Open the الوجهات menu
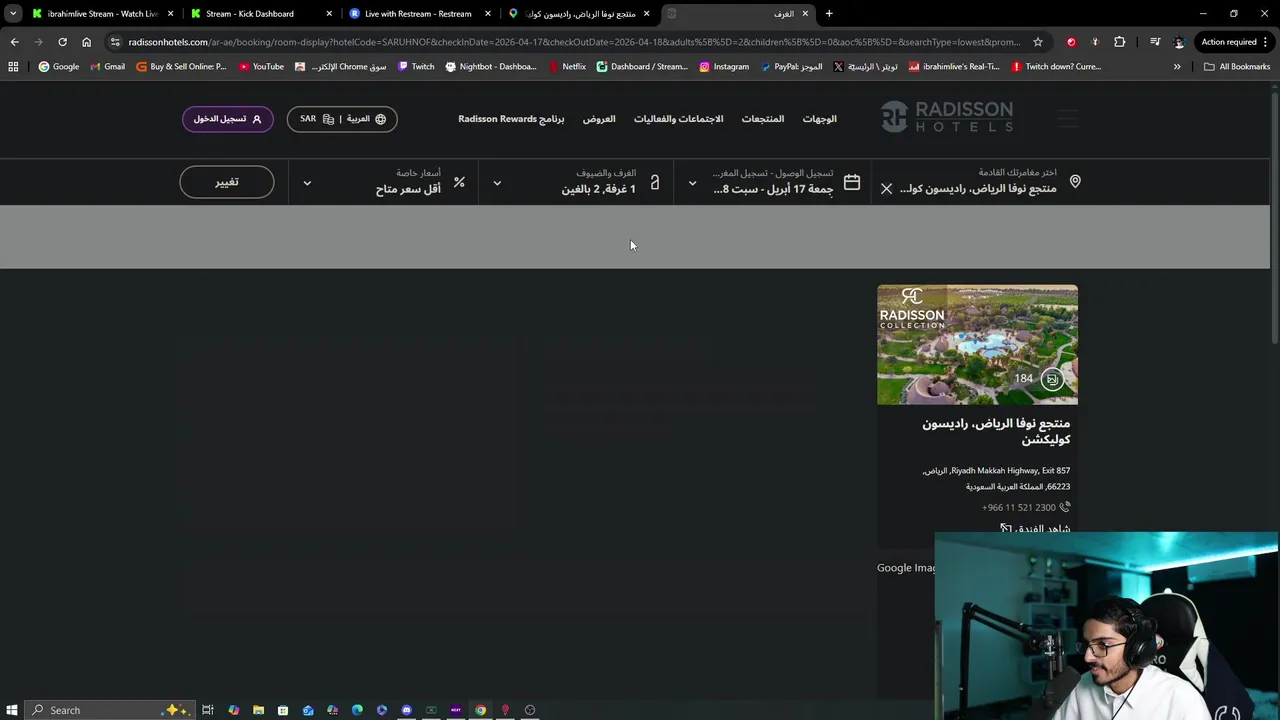 pyautogui.click(x=819, y=119)
